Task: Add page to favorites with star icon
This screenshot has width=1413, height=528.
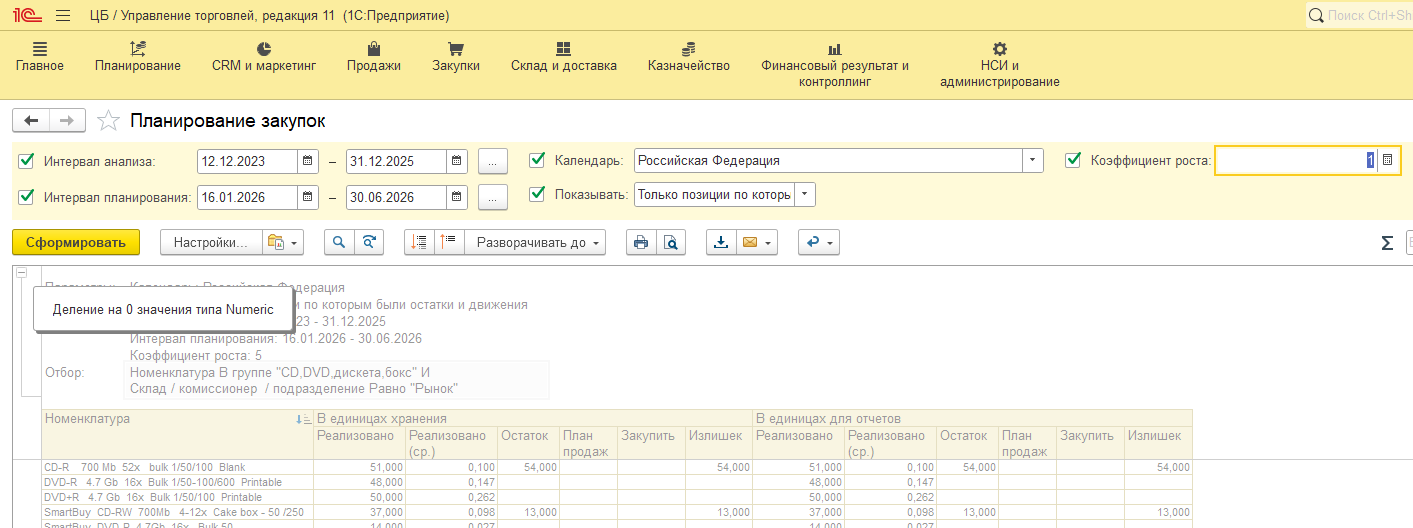Action: (x=108, y=121)
